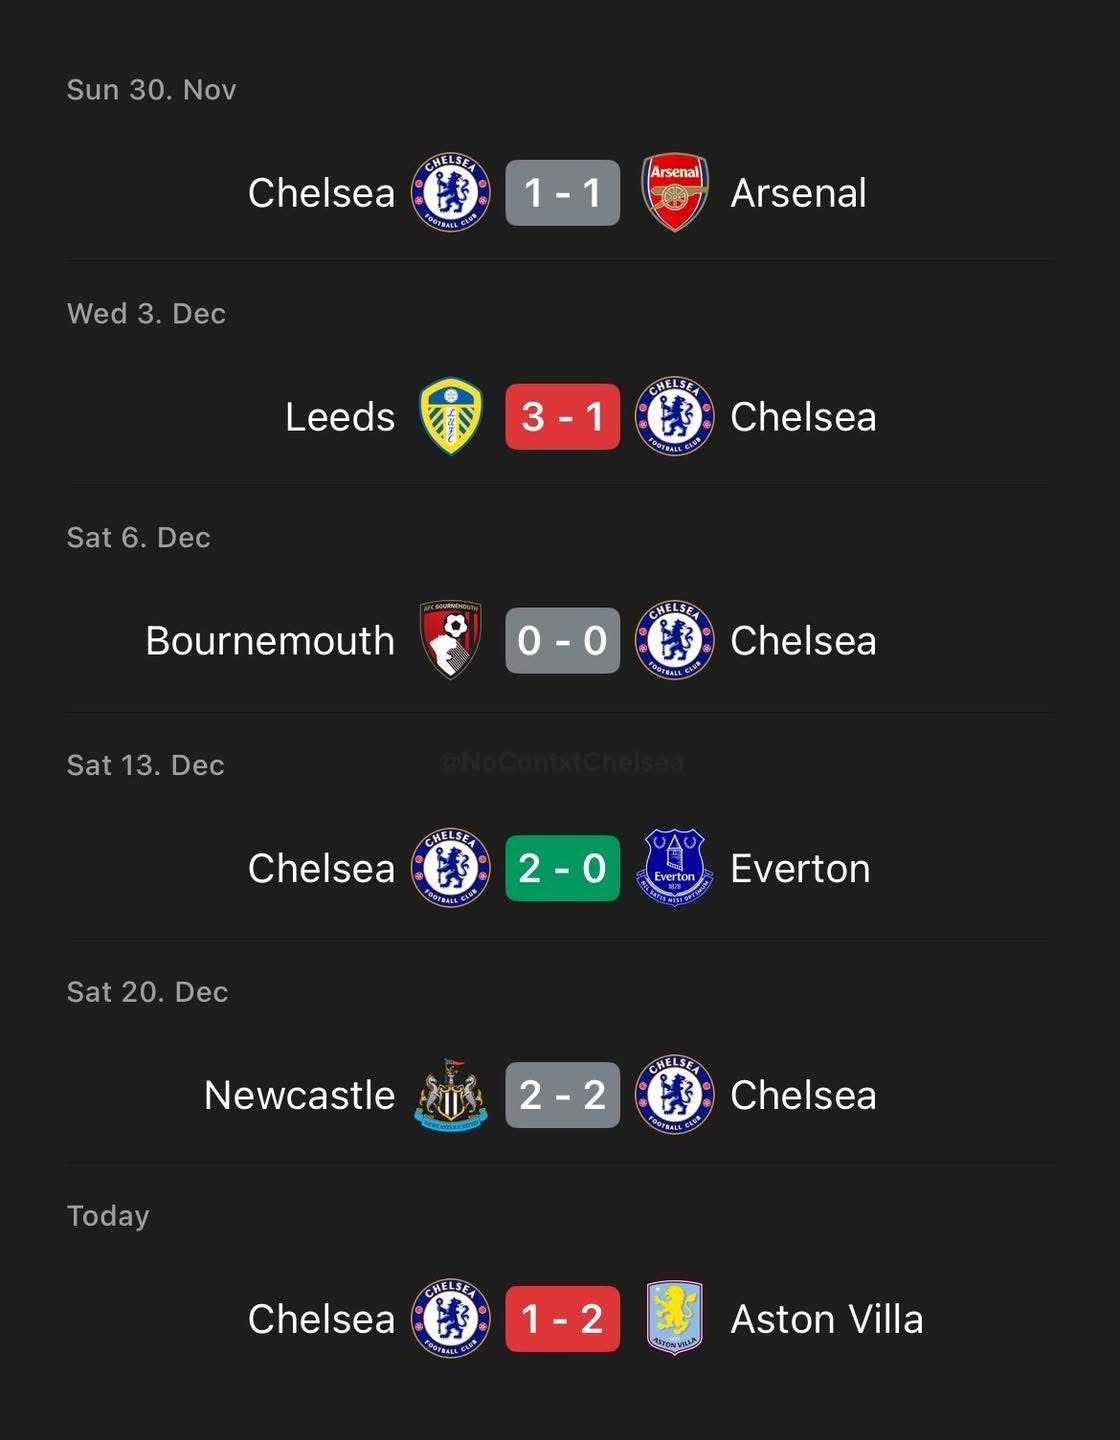Click Chelsea crest in the Leeds match

pyautogui.click(x=675, y=416)
